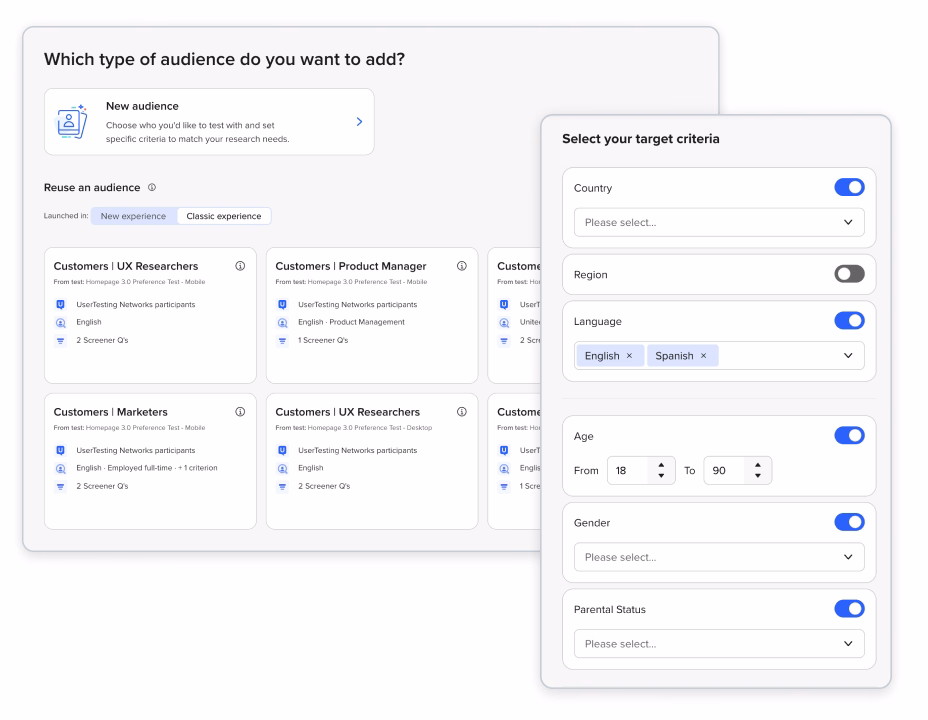Open the Country Please select dropdown
Screen dimensions: 928x720
tap(719, 222)
